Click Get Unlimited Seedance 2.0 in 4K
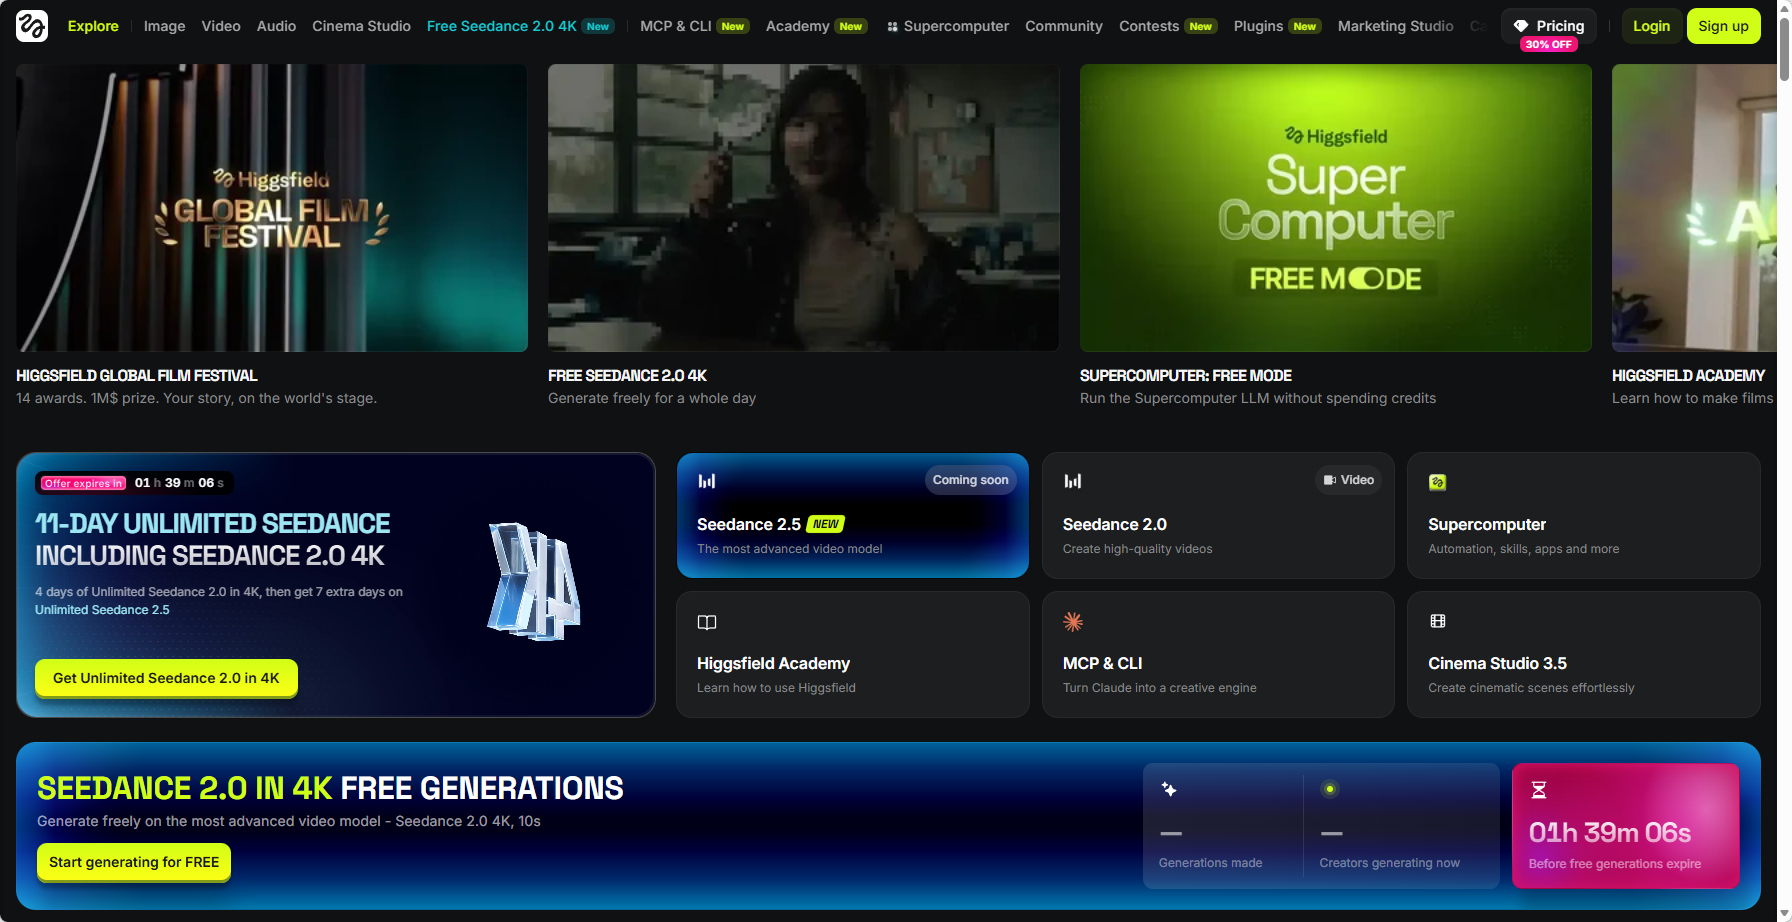The height and width of the screenshot is (922, 1792). click(x=166, y=678)
